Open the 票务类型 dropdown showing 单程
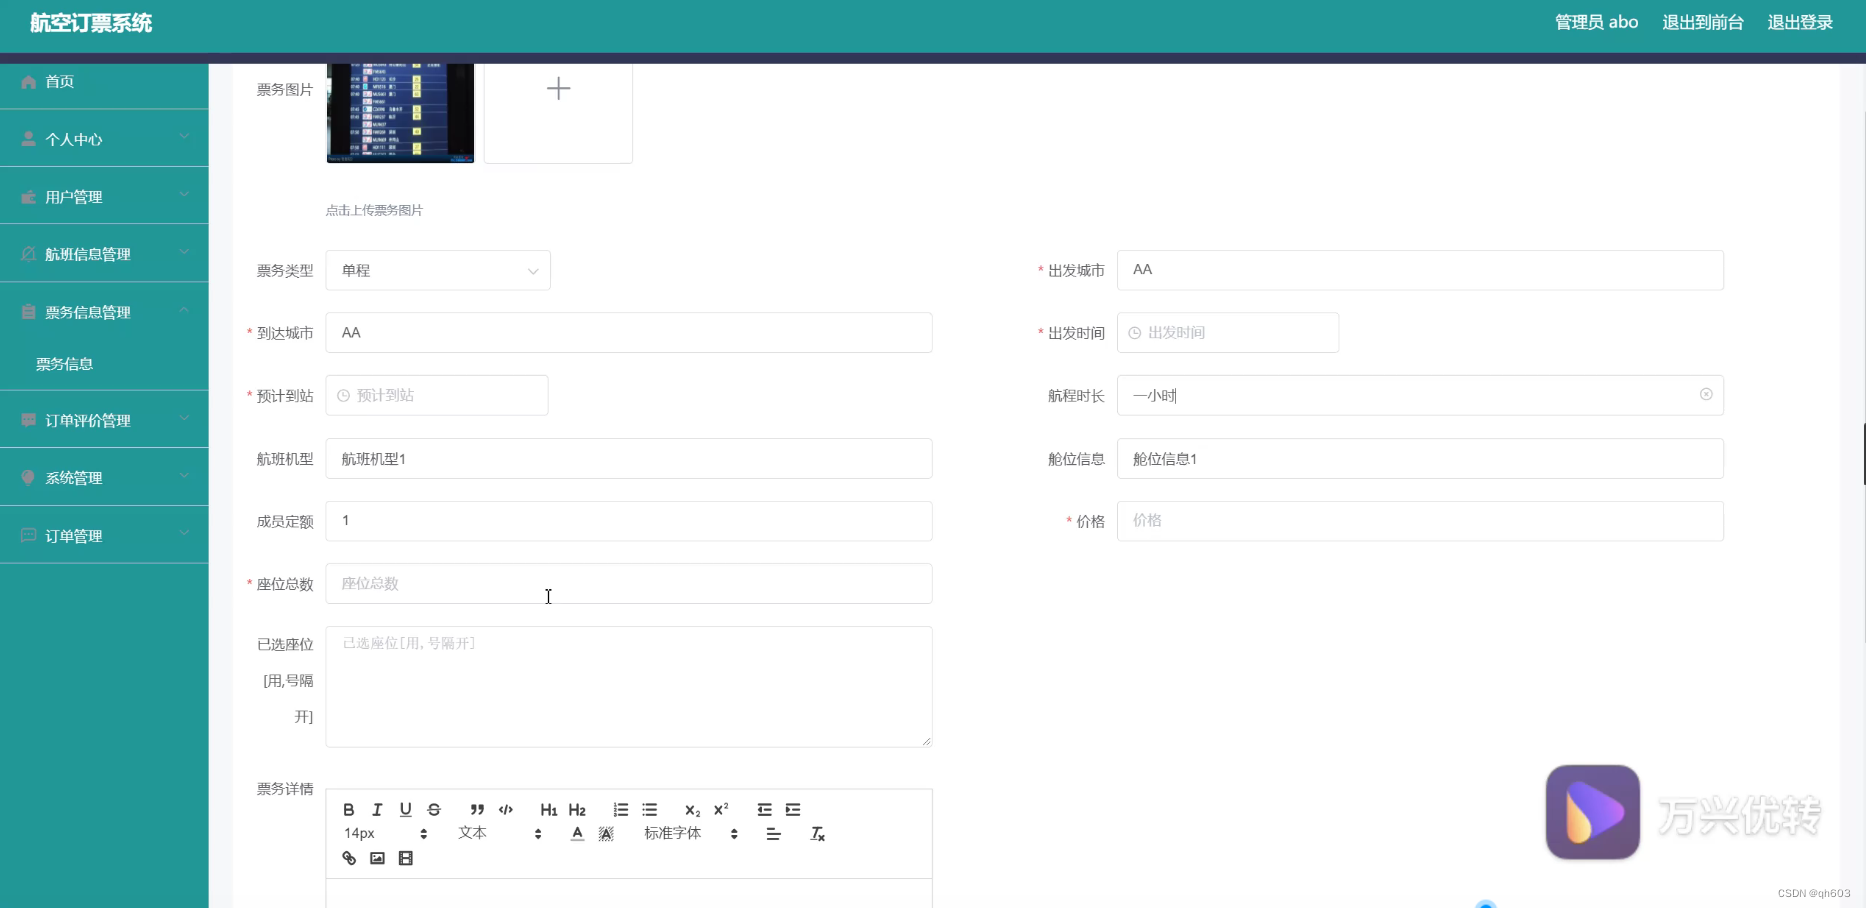The width and height of the screenshot is (1866, 908). tap(437, 270)
